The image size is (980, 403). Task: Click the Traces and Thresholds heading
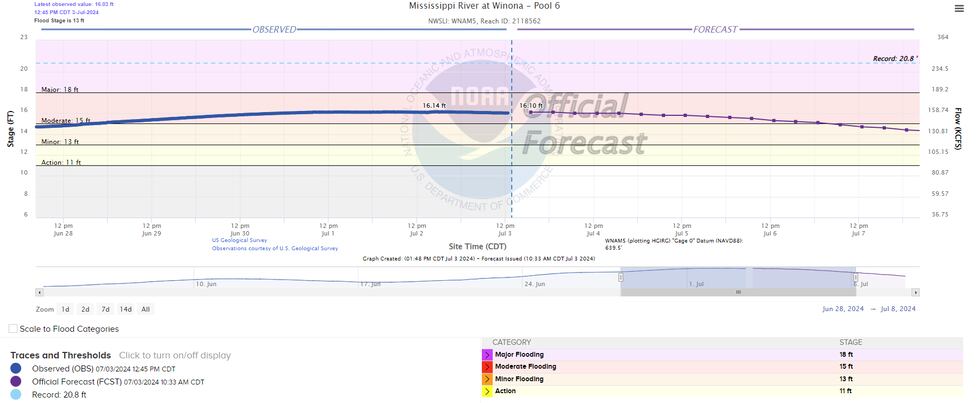pos(61,355)
